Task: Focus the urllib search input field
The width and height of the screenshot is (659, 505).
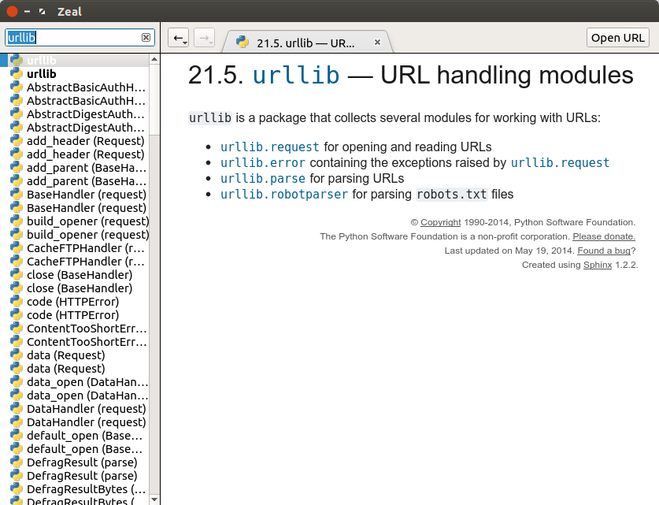Action: click(x=71, y=38)
